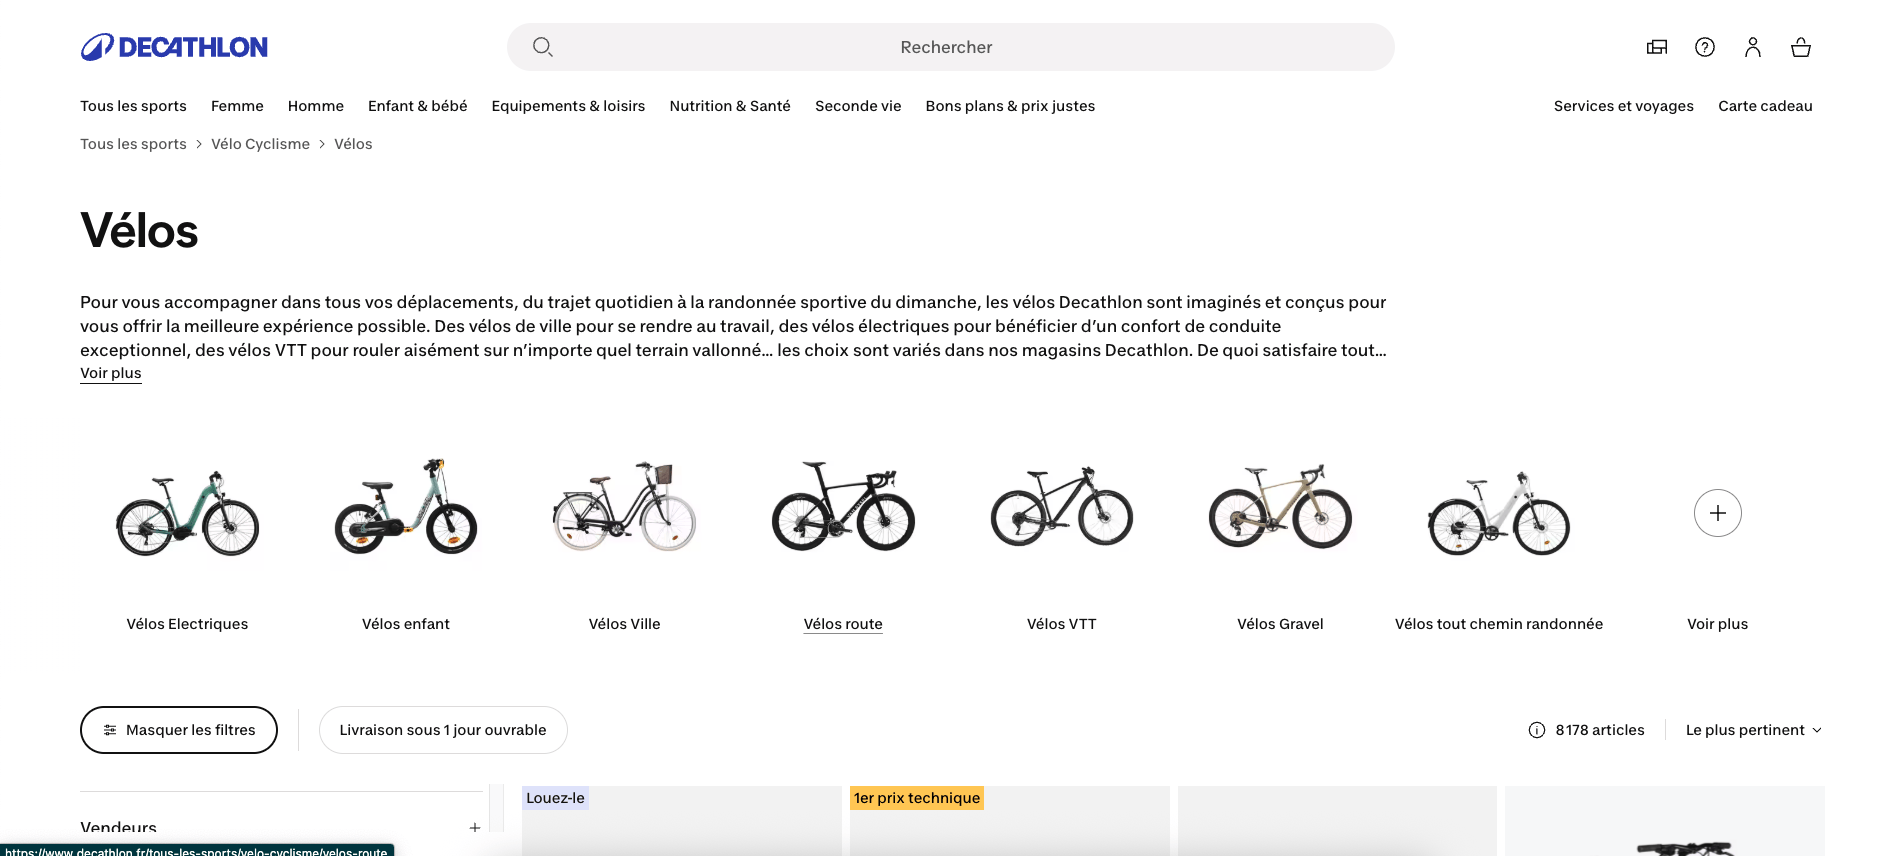The height and width of the screenshot is (856, 1899).
Task: Click the Louez-le product badge
Action: (555, 798)
